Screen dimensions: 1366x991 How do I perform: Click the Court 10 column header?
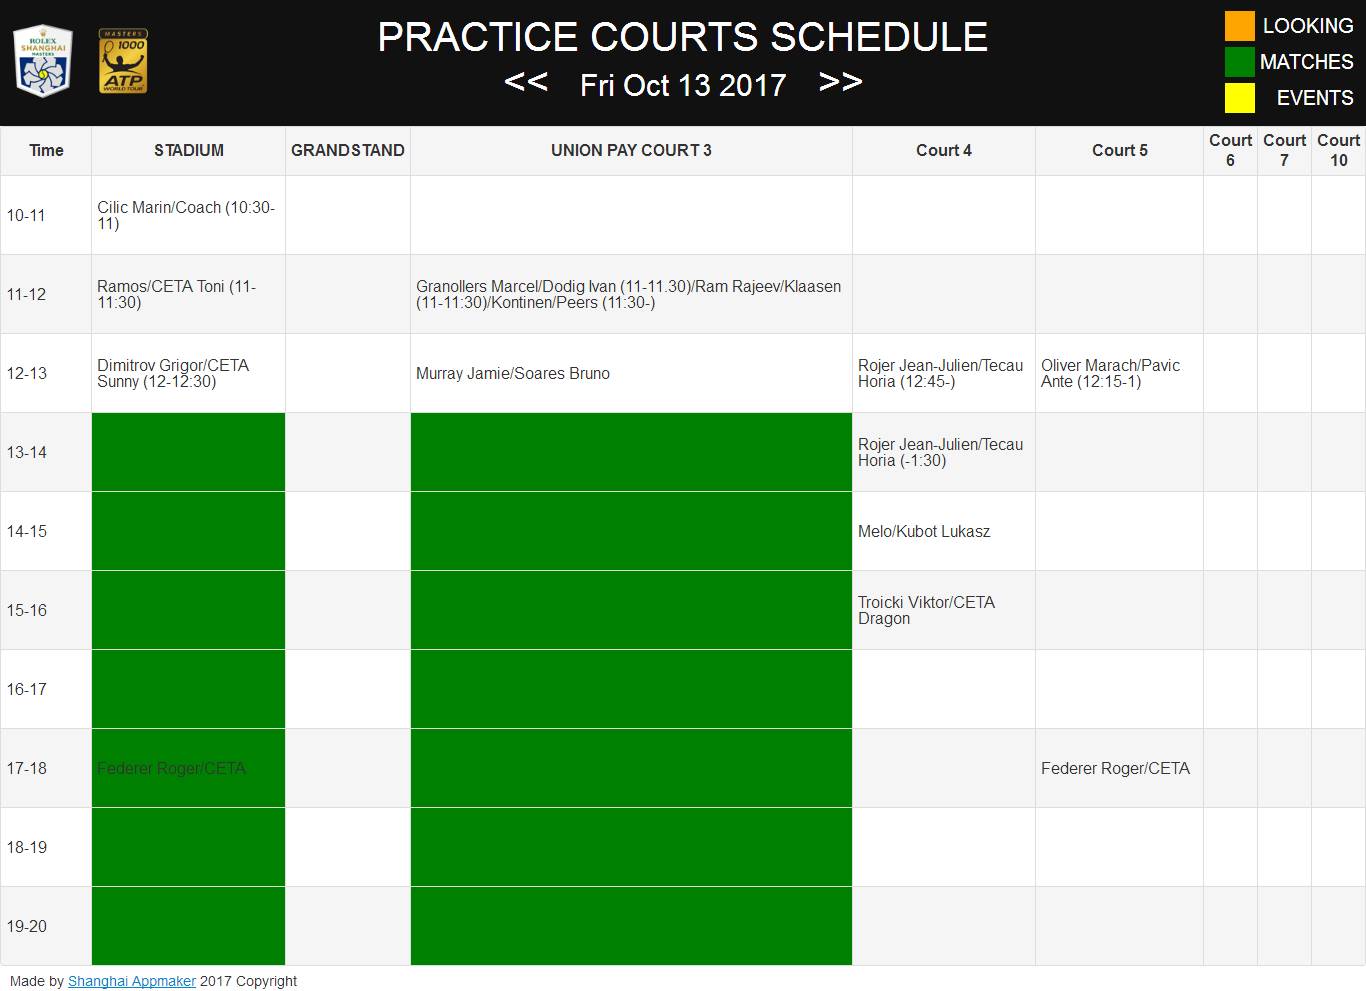1338,150
